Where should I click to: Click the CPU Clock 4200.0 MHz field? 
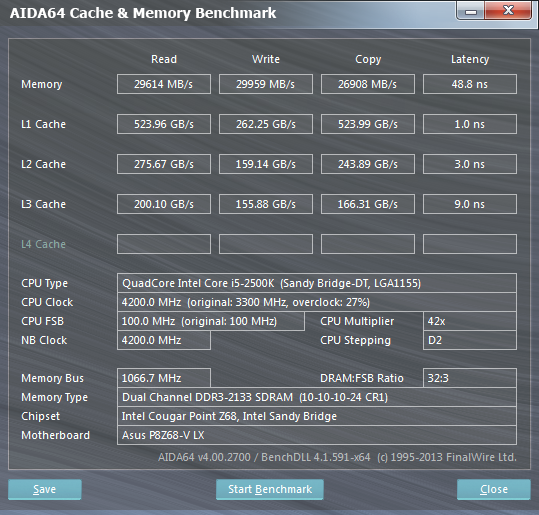tap(317, 302)
